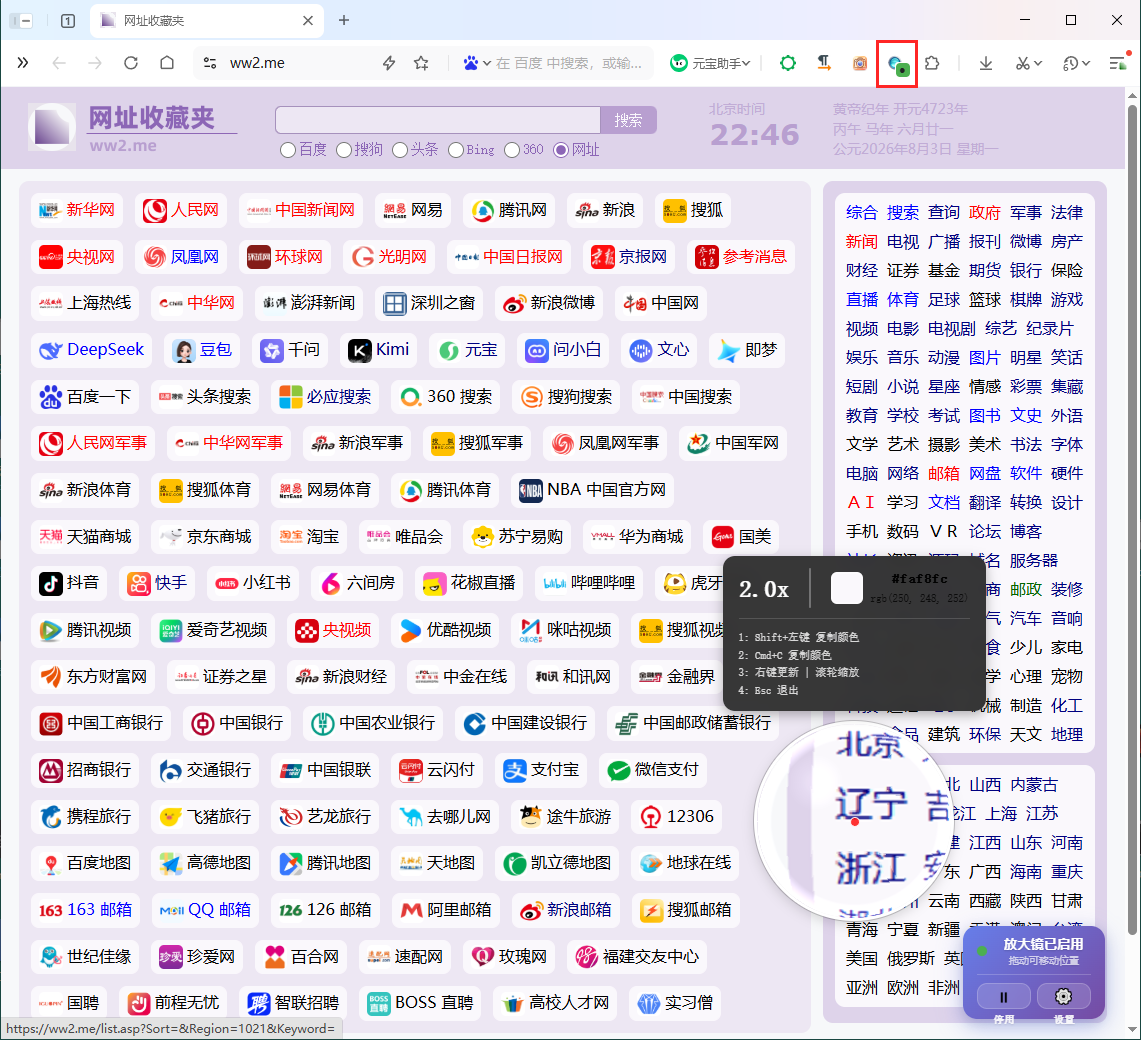Open the magnifier extension icon in toolbar
This screenshot has height=1040, width=1141.
pos(897,64)
